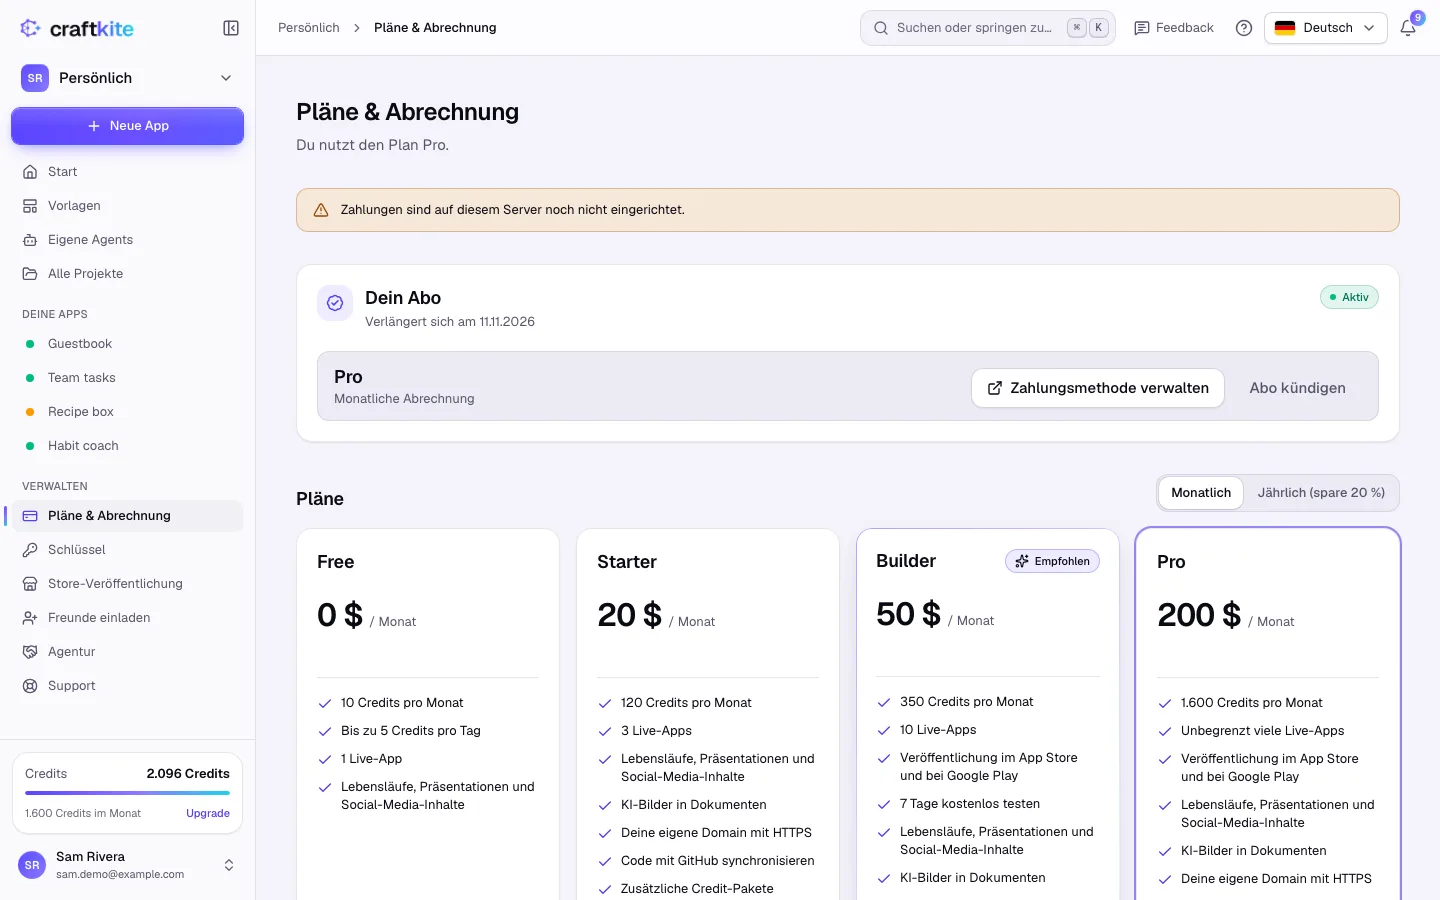Click the Schlüssel key icon
This screenshot has width=1440, height=900.
30,550
